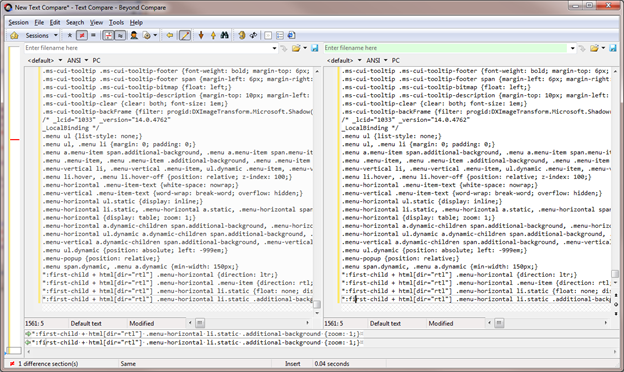Screen dimensions: 624x372
Task: Click the '0.04 seconds' status text
Action: (x=332, y=364)
